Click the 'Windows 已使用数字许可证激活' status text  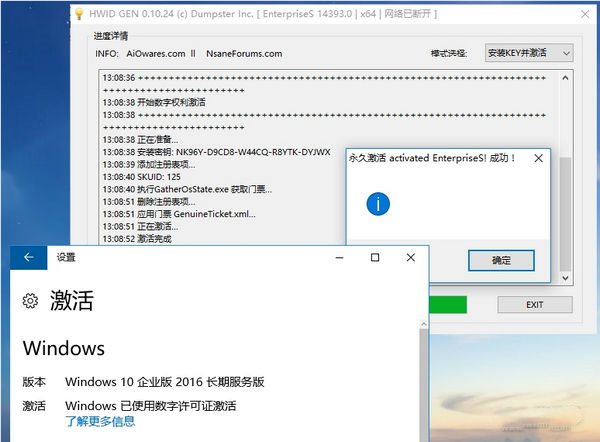click(151, 406)
